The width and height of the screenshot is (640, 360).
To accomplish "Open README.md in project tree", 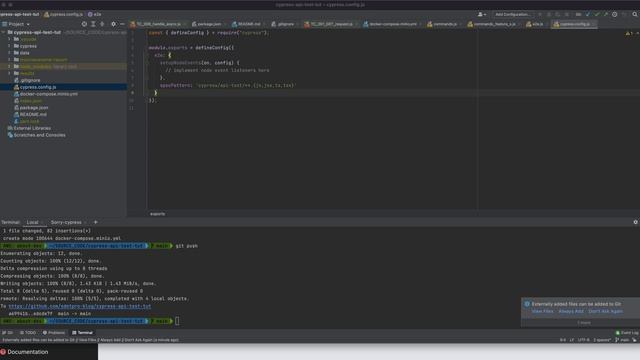I will coord(30,114).
